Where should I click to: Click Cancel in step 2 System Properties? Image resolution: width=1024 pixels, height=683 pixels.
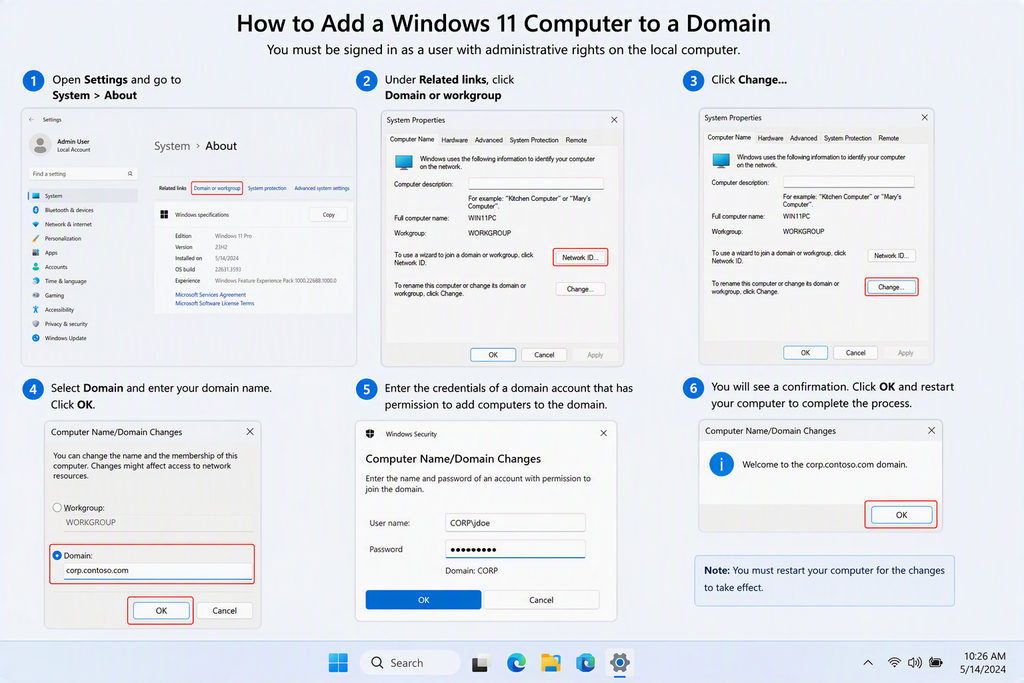(544, 355)
